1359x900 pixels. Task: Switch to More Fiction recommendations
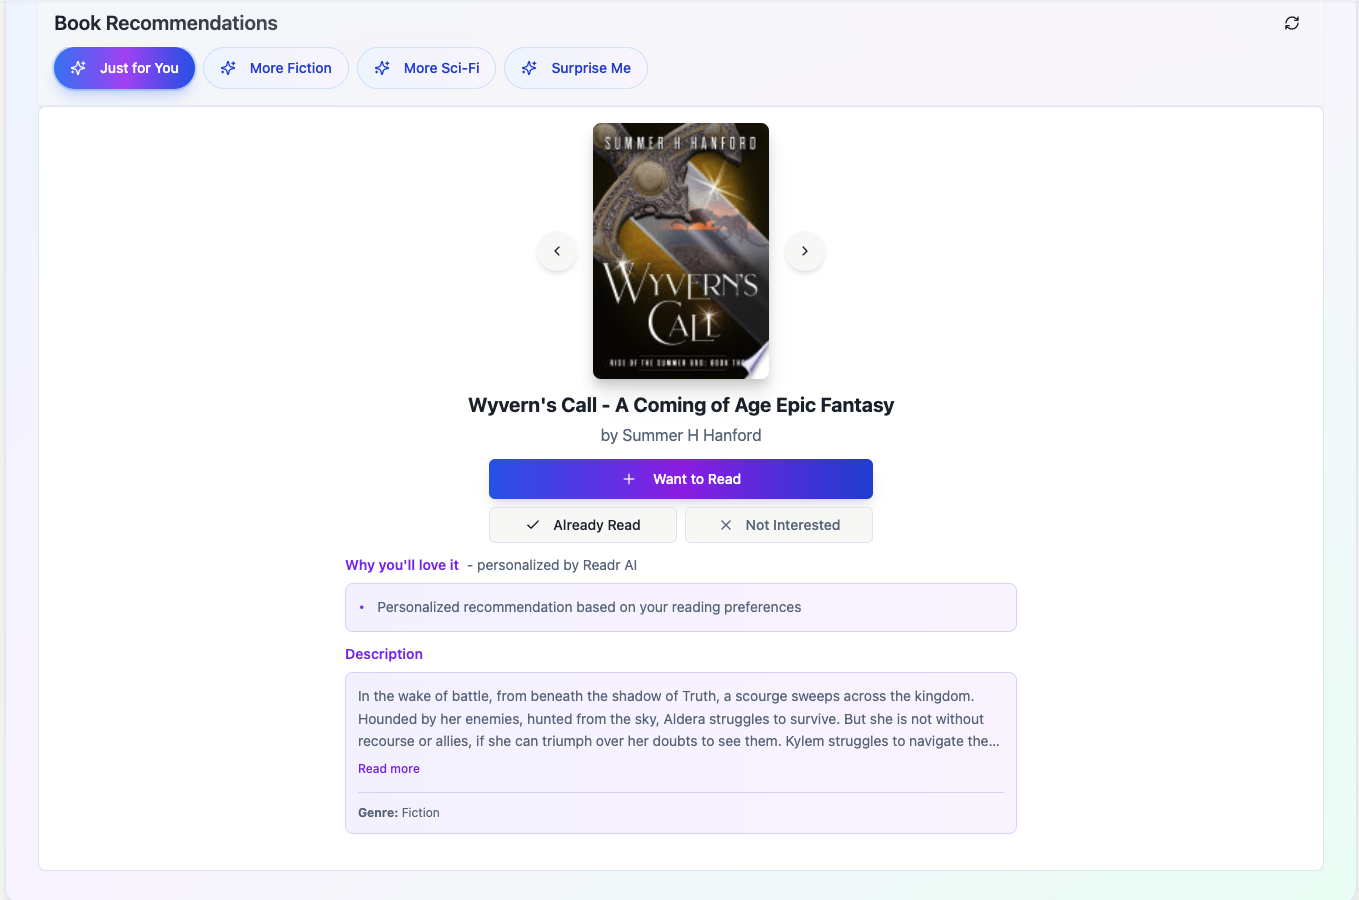[x=276, y=68]
